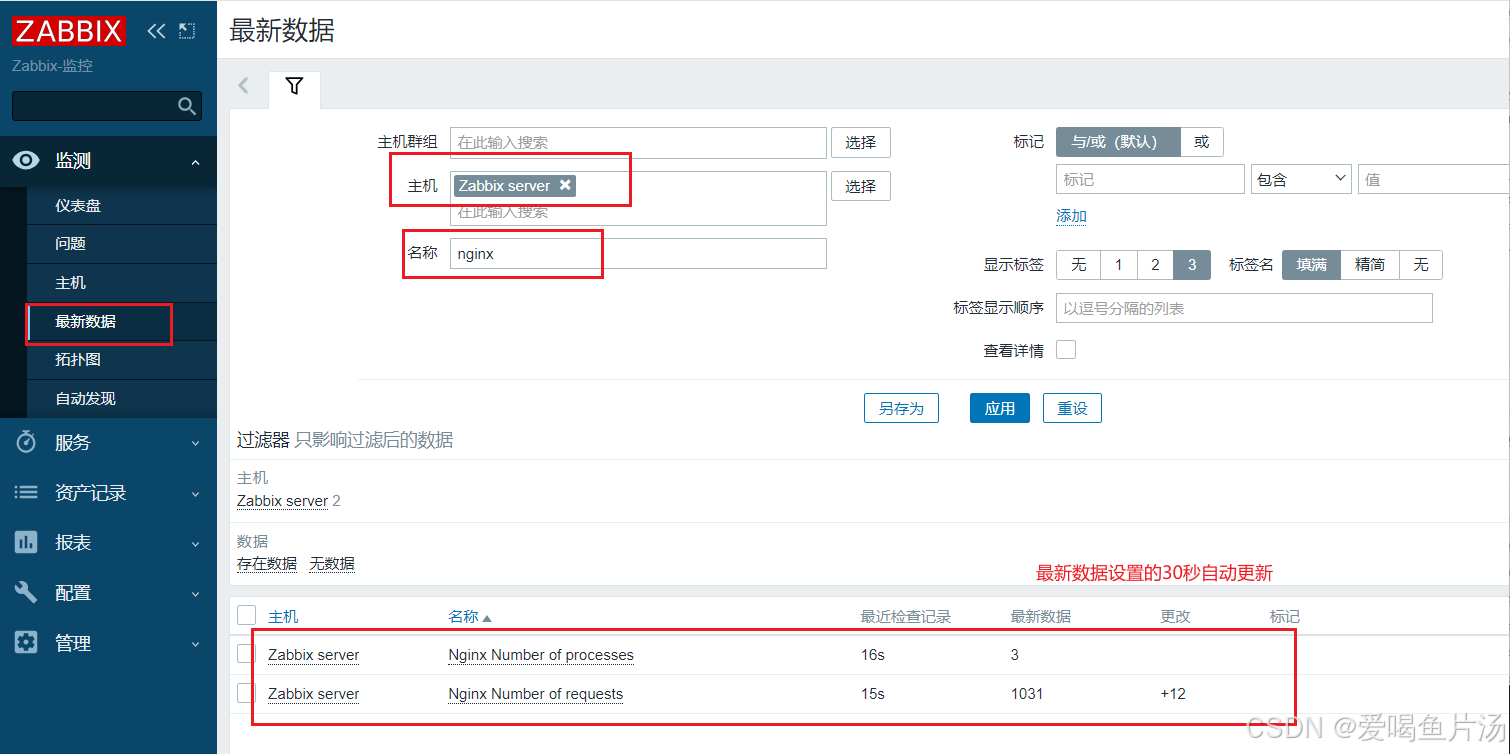1510x754 pixels.
Task: Click the eye icon next to 监测
Action: click(x=27, y=161)
